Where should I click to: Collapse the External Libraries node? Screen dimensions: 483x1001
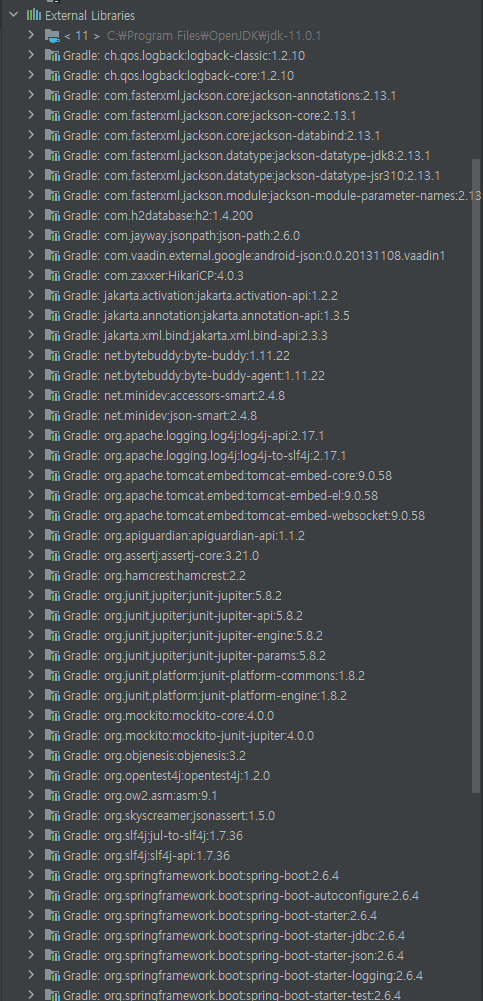pyautogui.click(x=12, y=15)
